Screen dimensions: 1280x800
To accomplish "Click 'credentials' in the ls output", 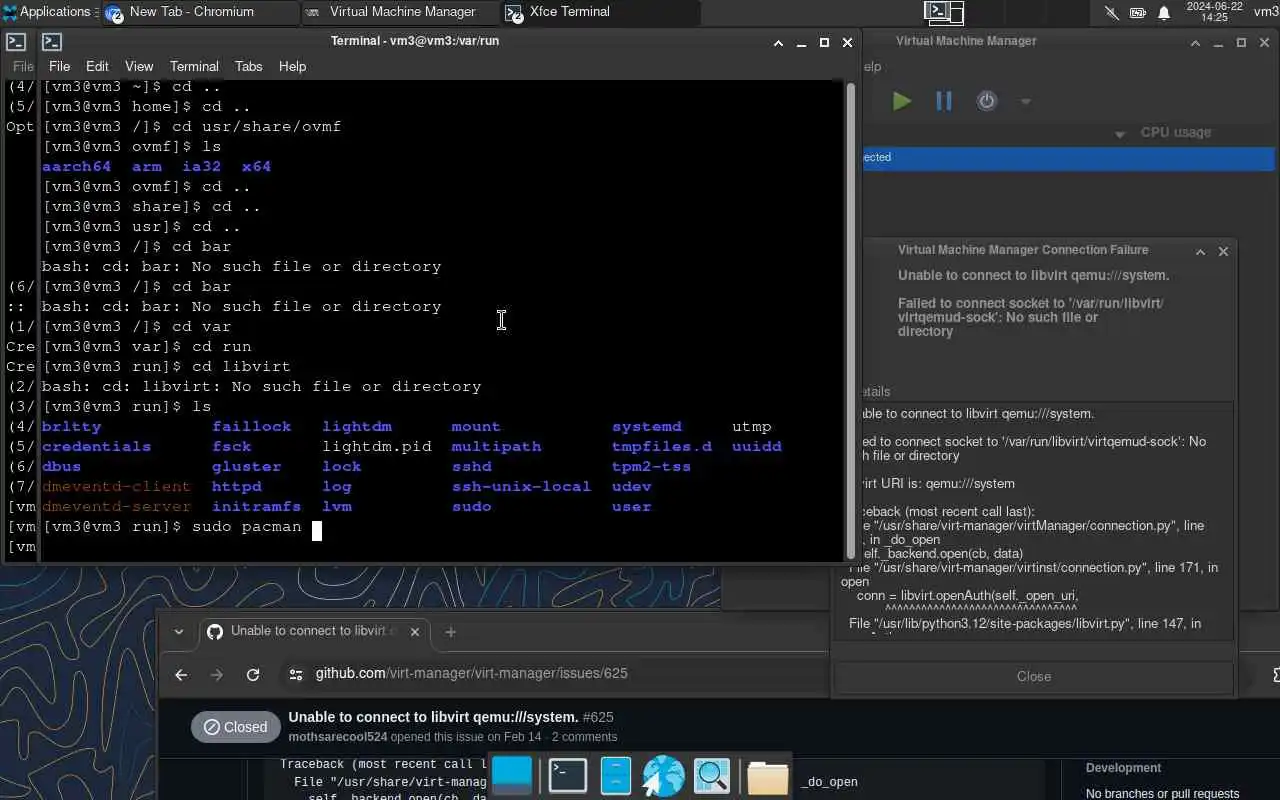I will [96, 447].
